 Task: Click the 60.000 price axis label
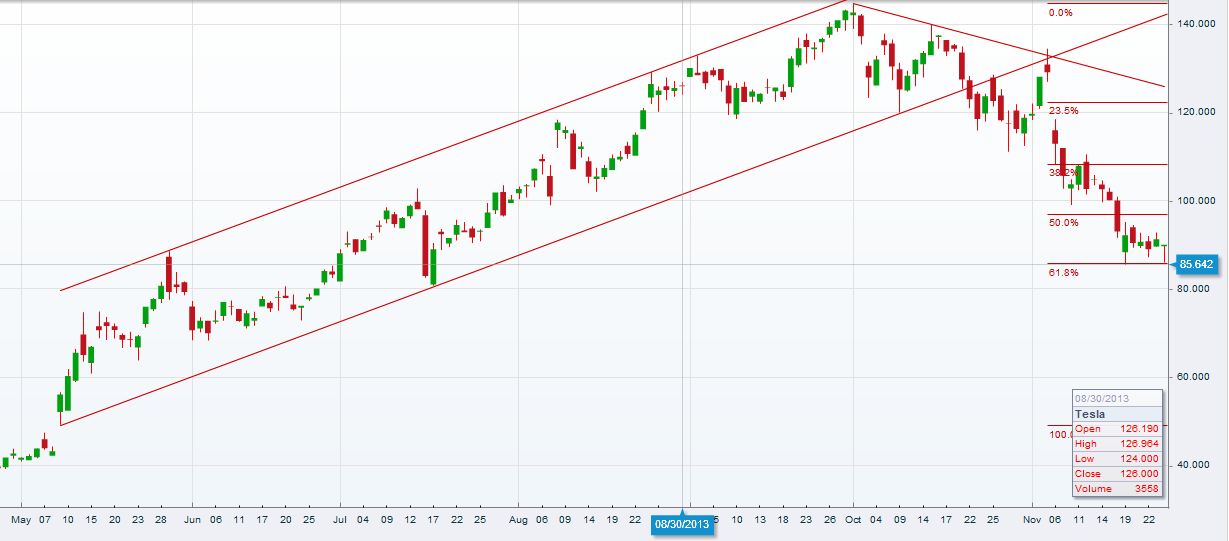(x=1198, y=377)
